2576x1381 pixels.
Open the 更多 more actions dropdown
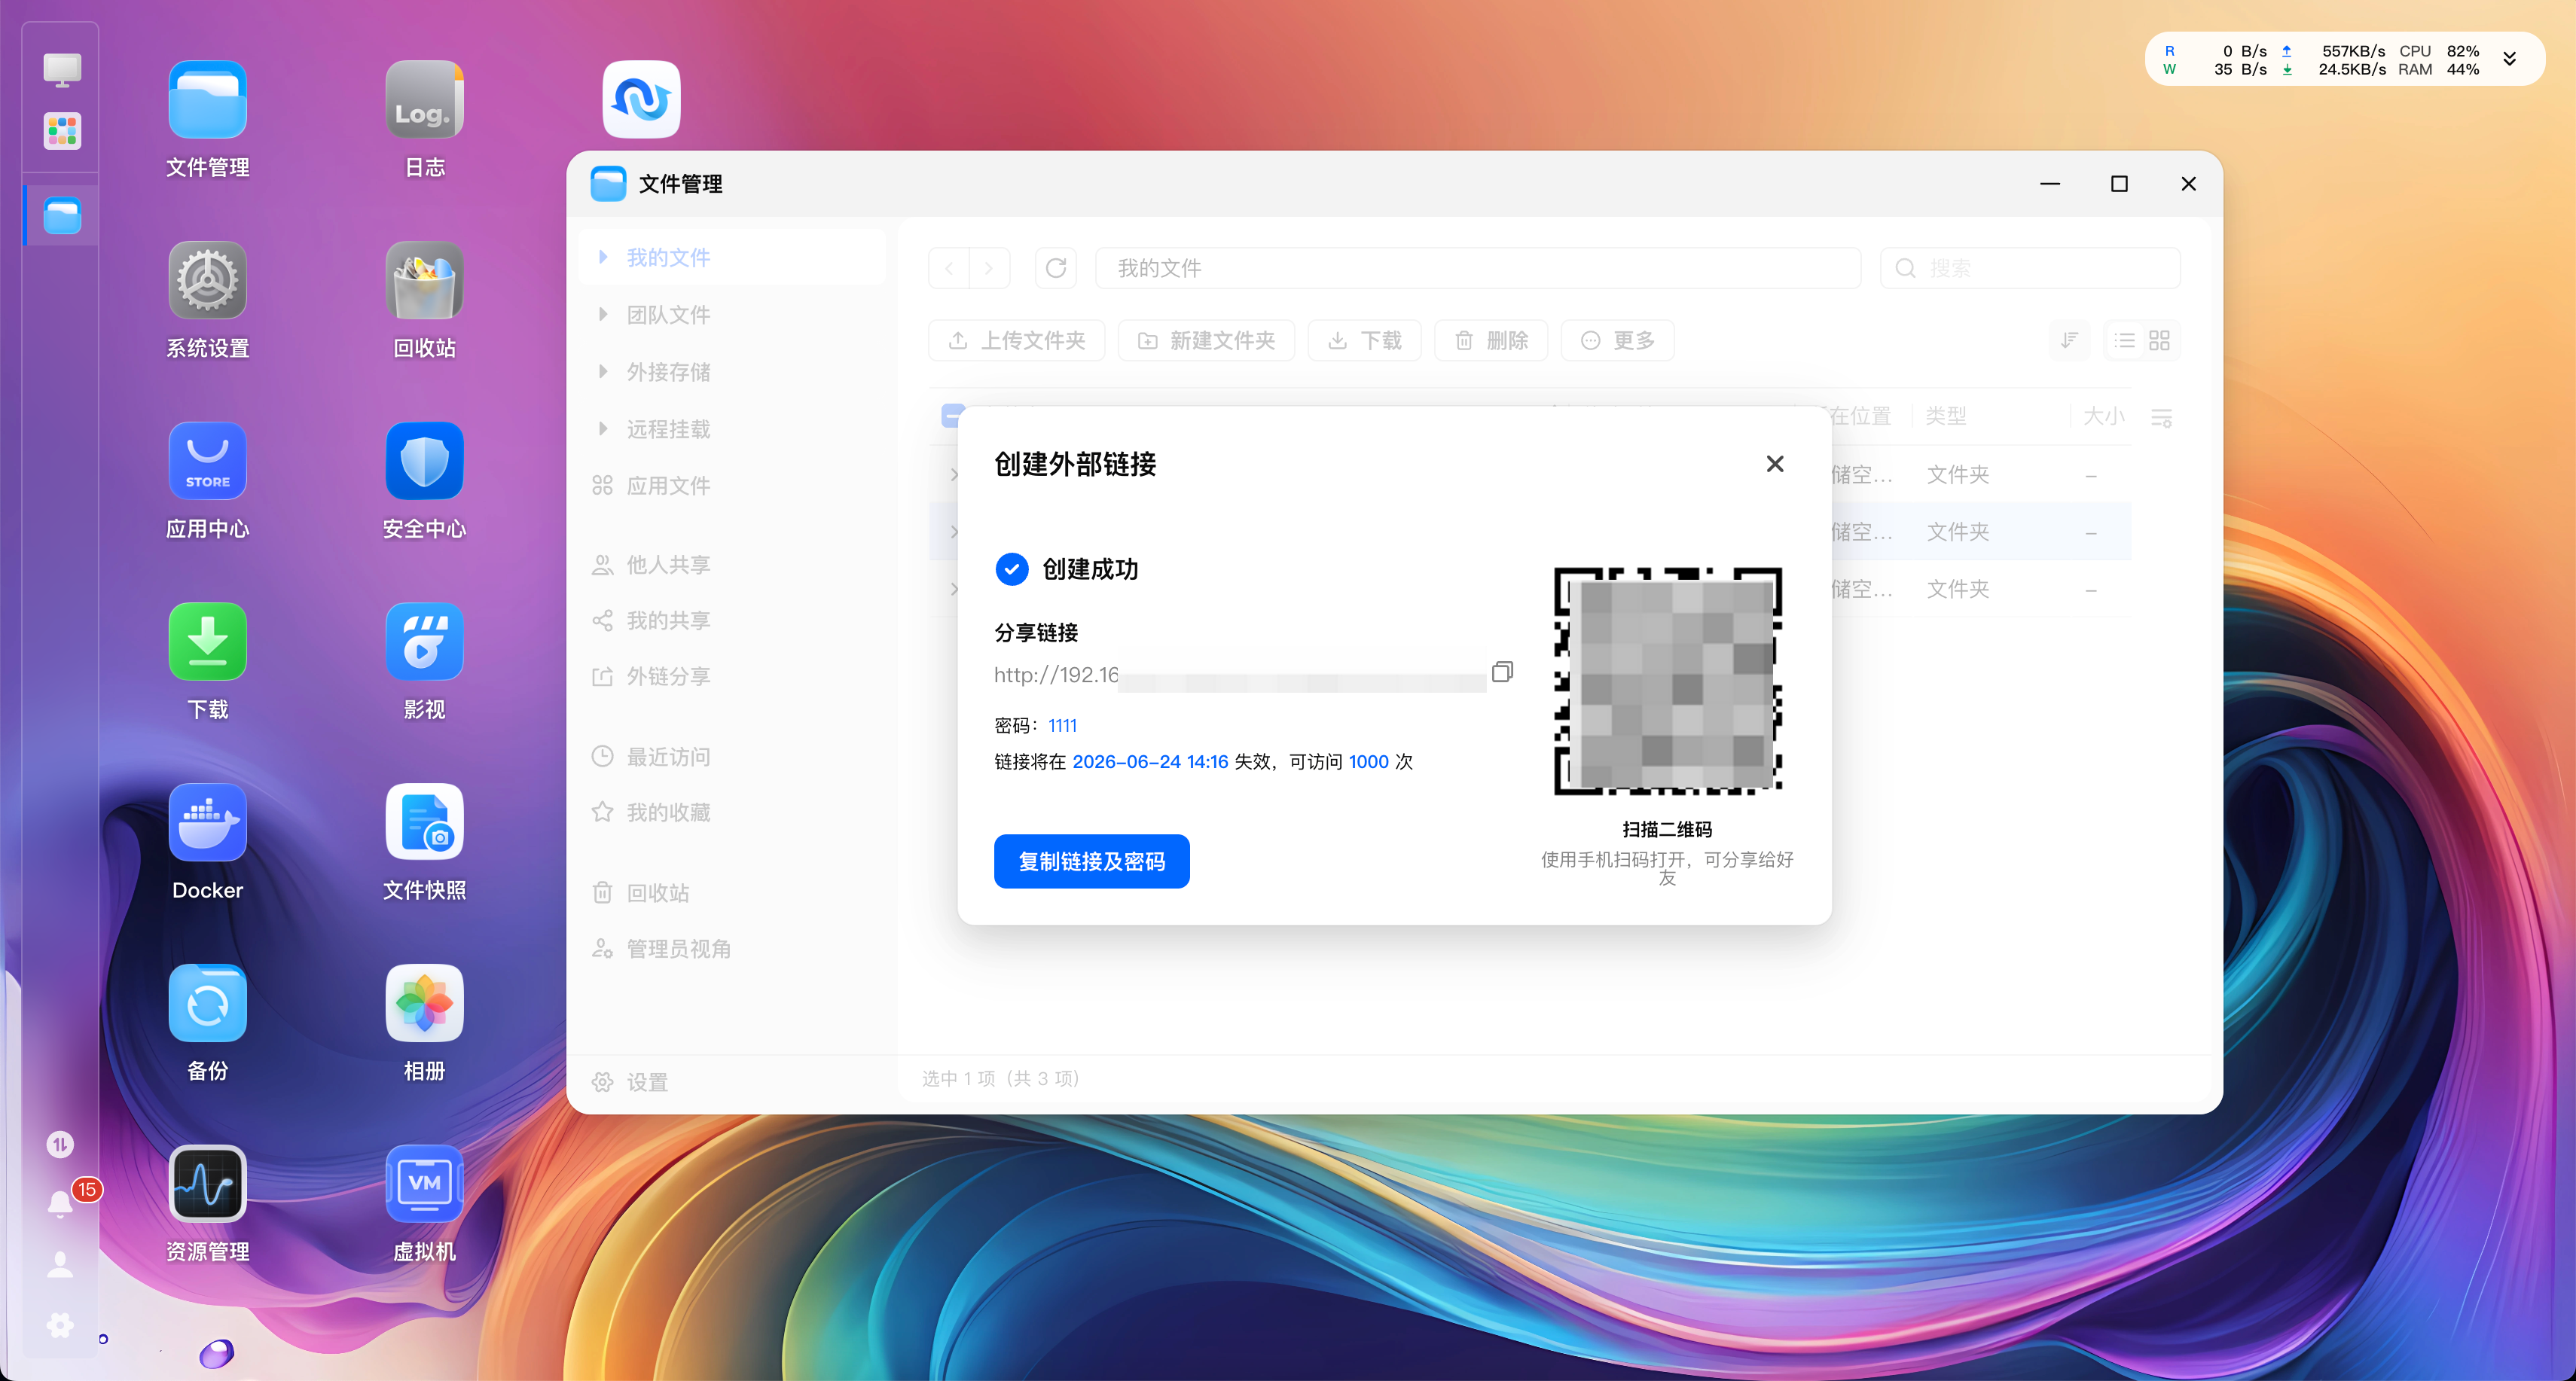(1618, 341)
